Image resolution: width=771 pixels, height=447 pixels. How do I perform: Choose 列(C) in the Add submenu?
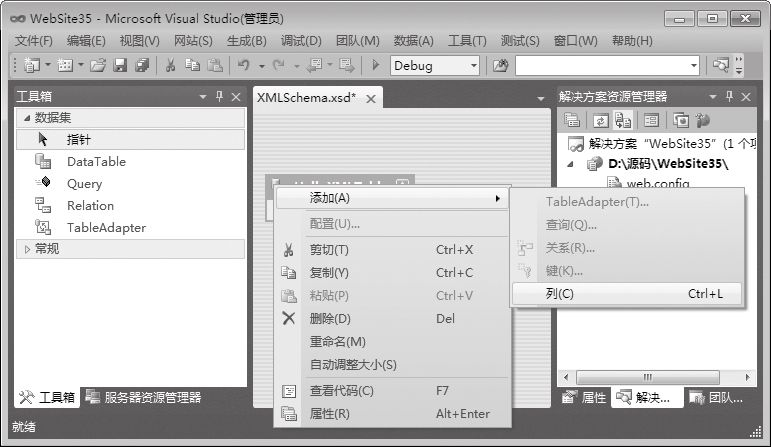point(627,294)
